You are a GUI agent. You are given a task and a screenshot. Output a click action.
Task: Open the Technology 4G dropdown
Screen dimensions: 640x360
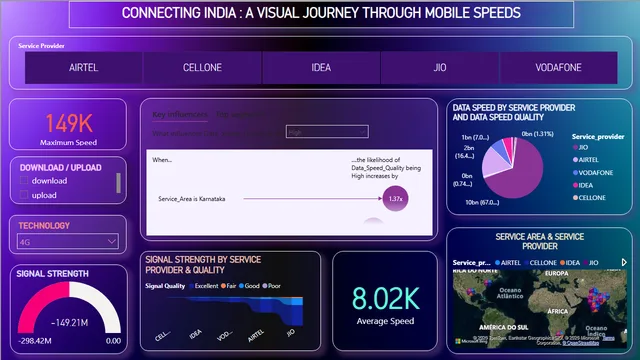68,242
